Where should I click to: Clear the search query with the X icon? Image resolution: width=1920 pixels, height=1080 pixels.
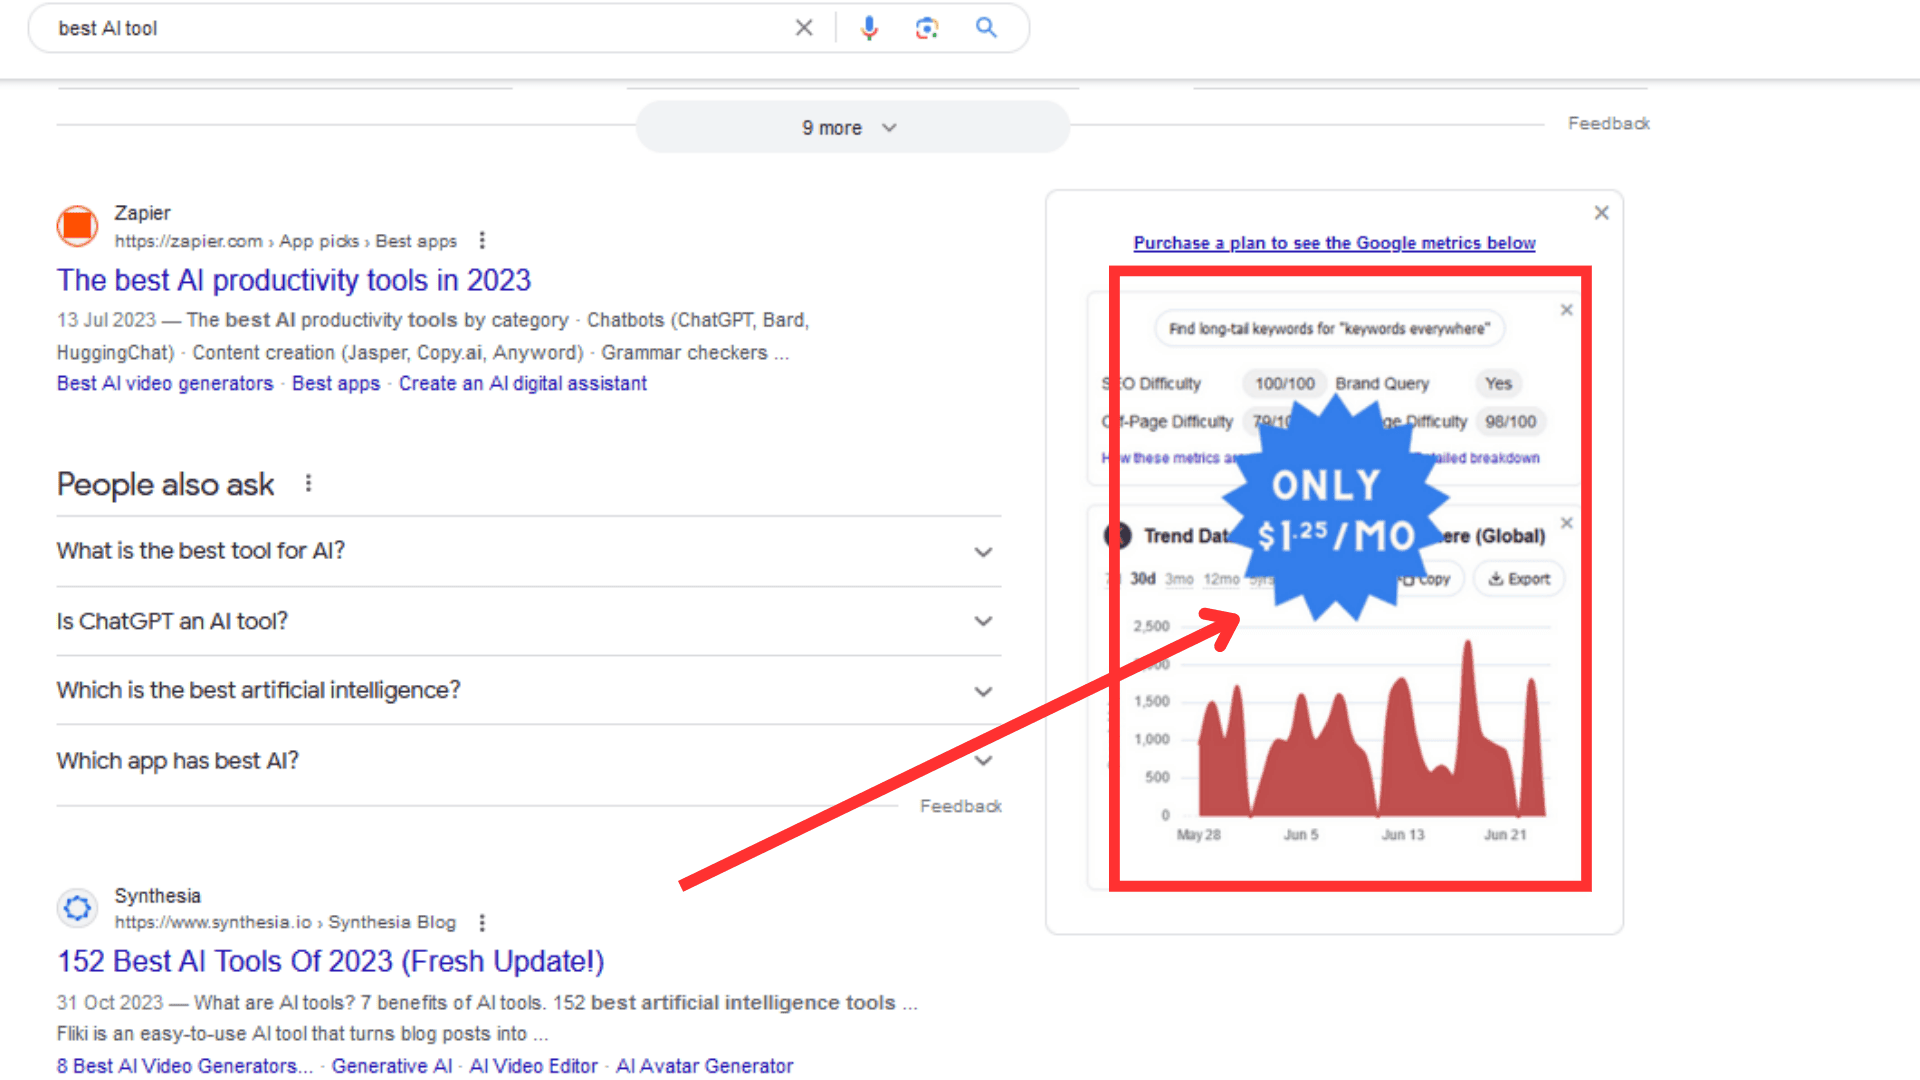click(x=804, y=27)
